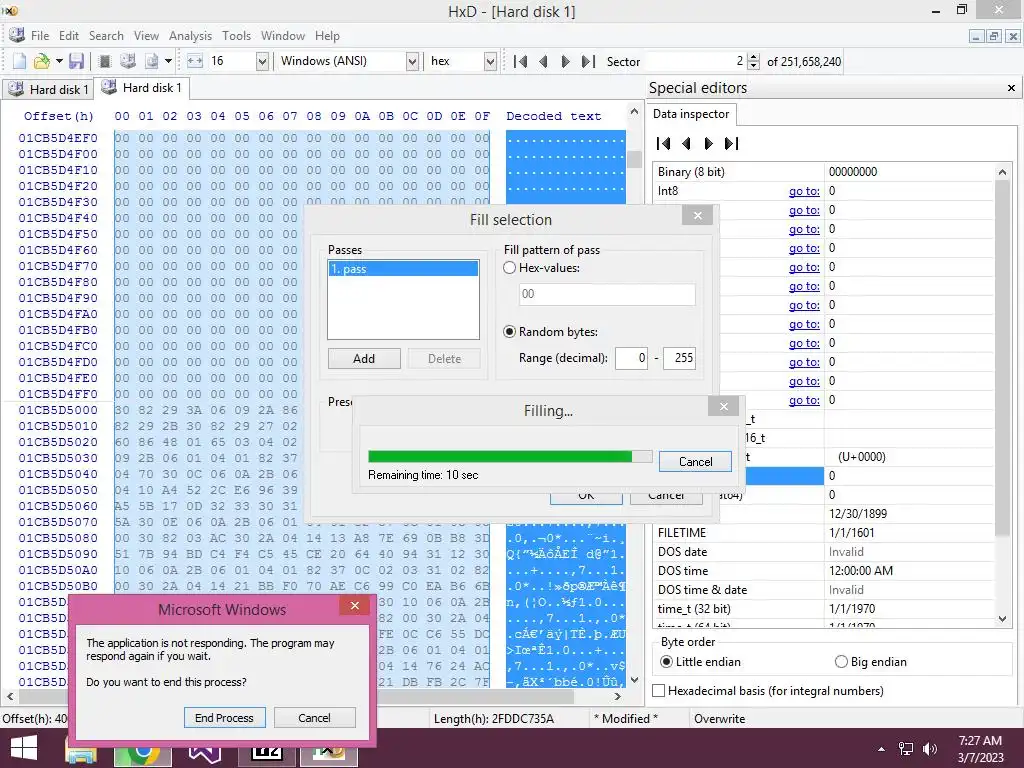Select the Data inspector tab
1024x768 pixels.
click(x=691, y=114)
